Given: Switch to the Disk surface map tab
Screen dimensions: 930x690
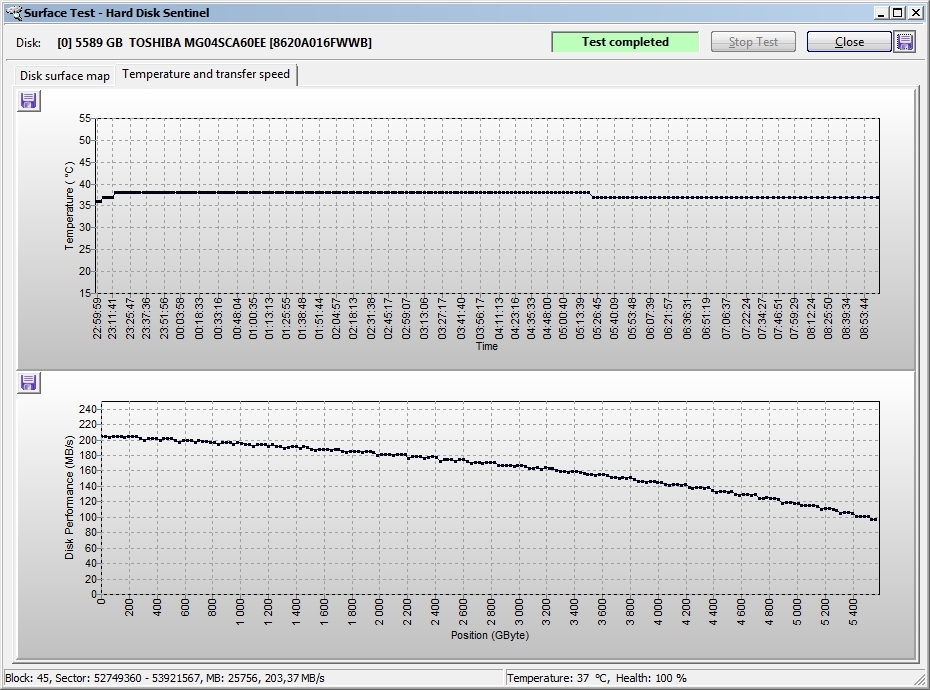Looking at the screenshot, I should pyautogui.click(x=65, y=76).
